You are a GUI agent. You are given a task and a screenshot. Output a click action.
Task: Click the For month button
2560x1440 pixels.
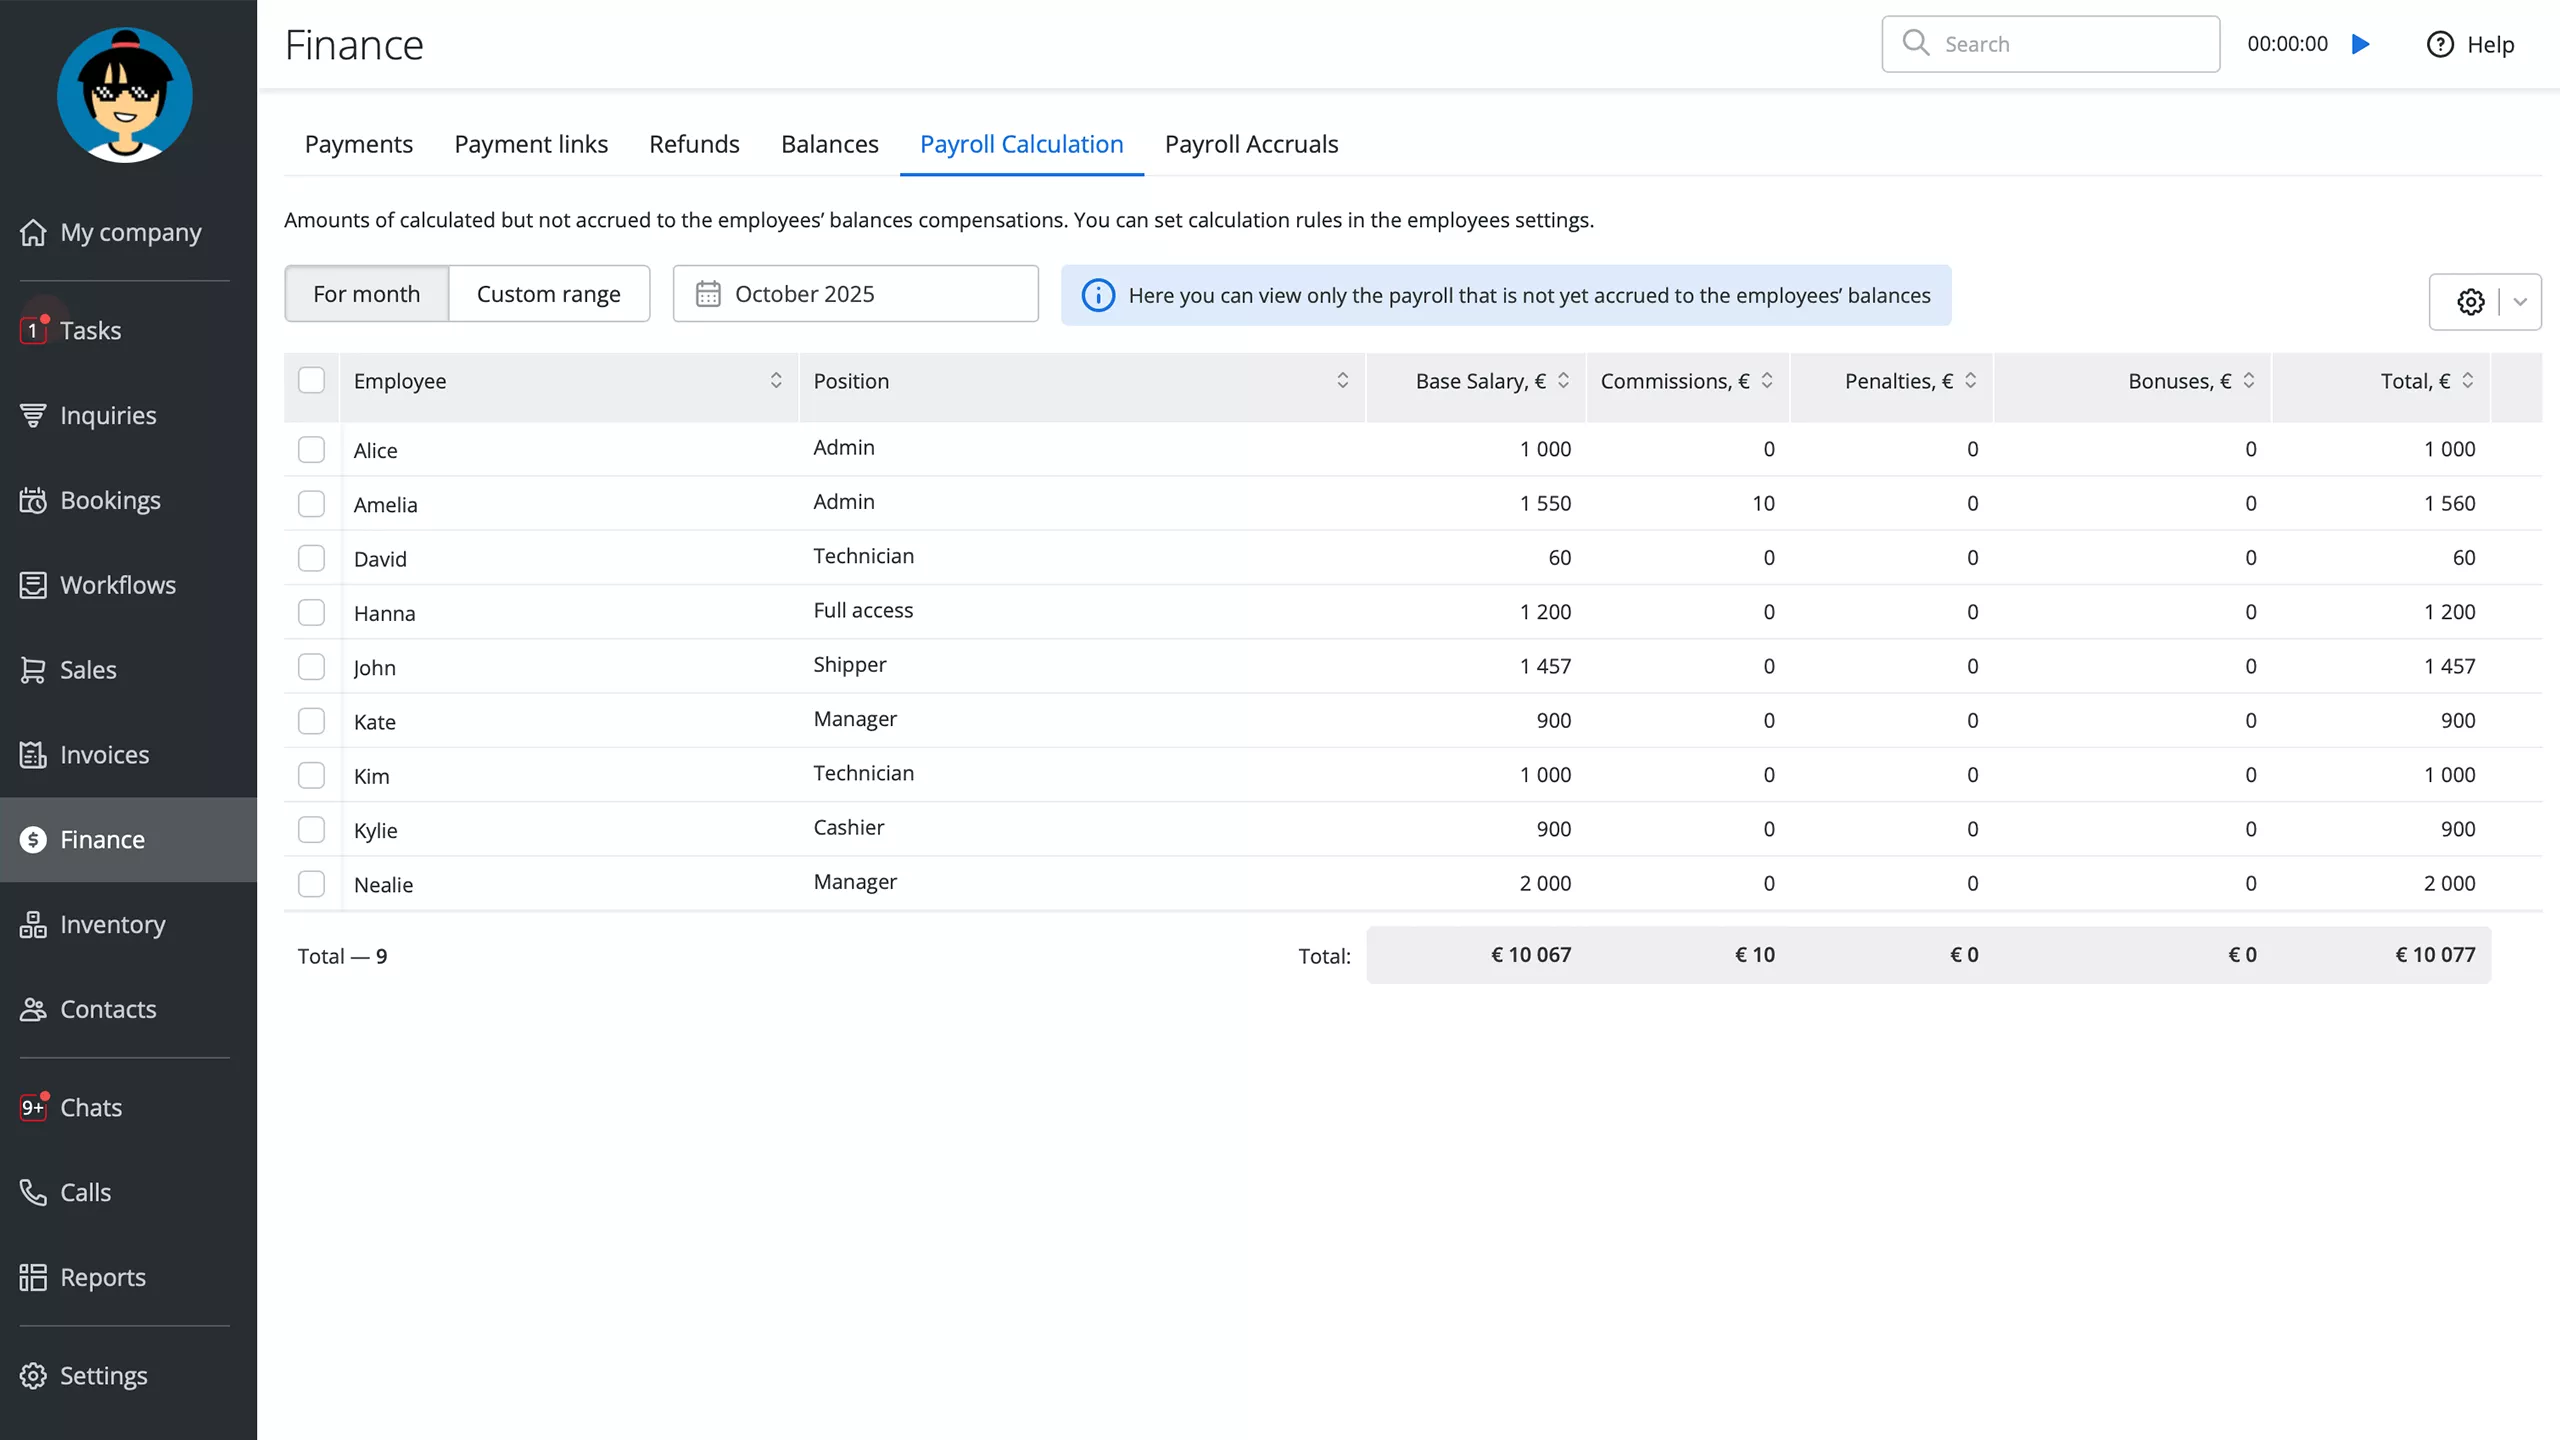point(366,294)
